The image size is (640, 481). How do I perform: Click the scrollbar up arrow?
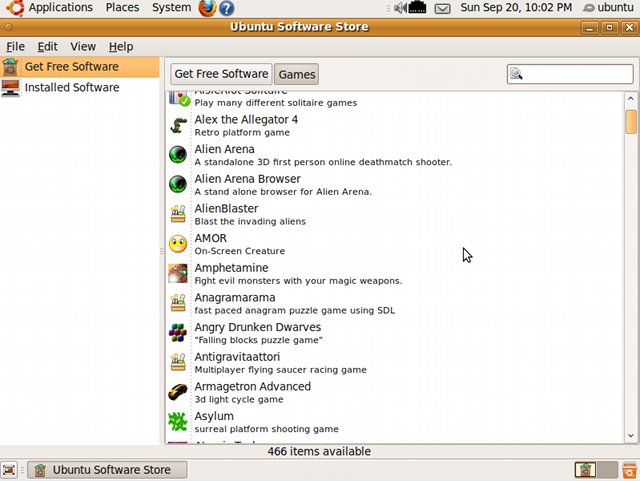click(x=631, y=98)
